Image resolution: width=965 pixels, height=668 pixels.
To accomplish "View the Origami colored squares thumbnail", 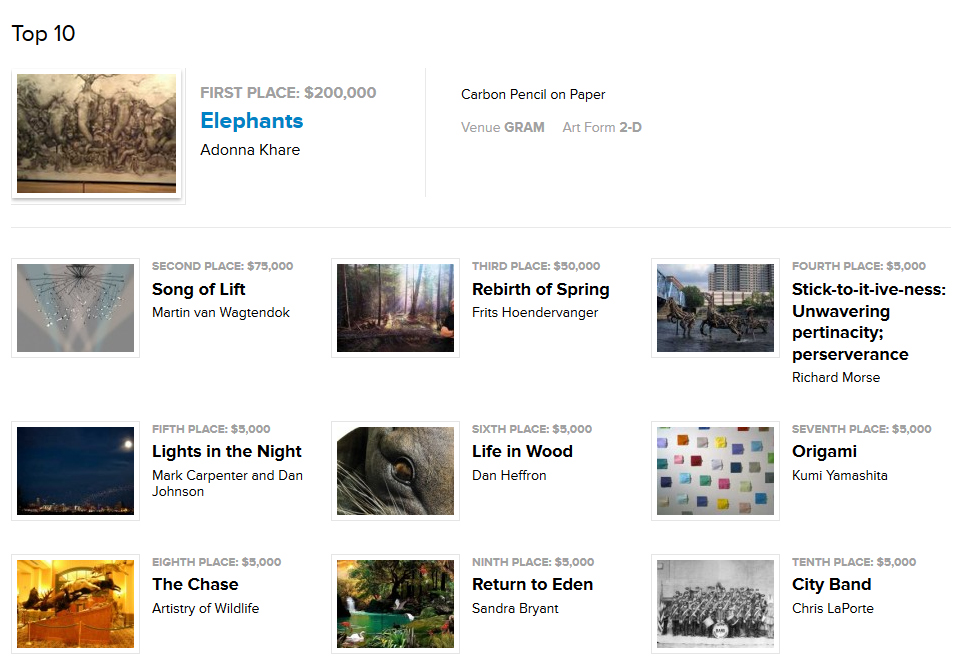I will 715,470.
